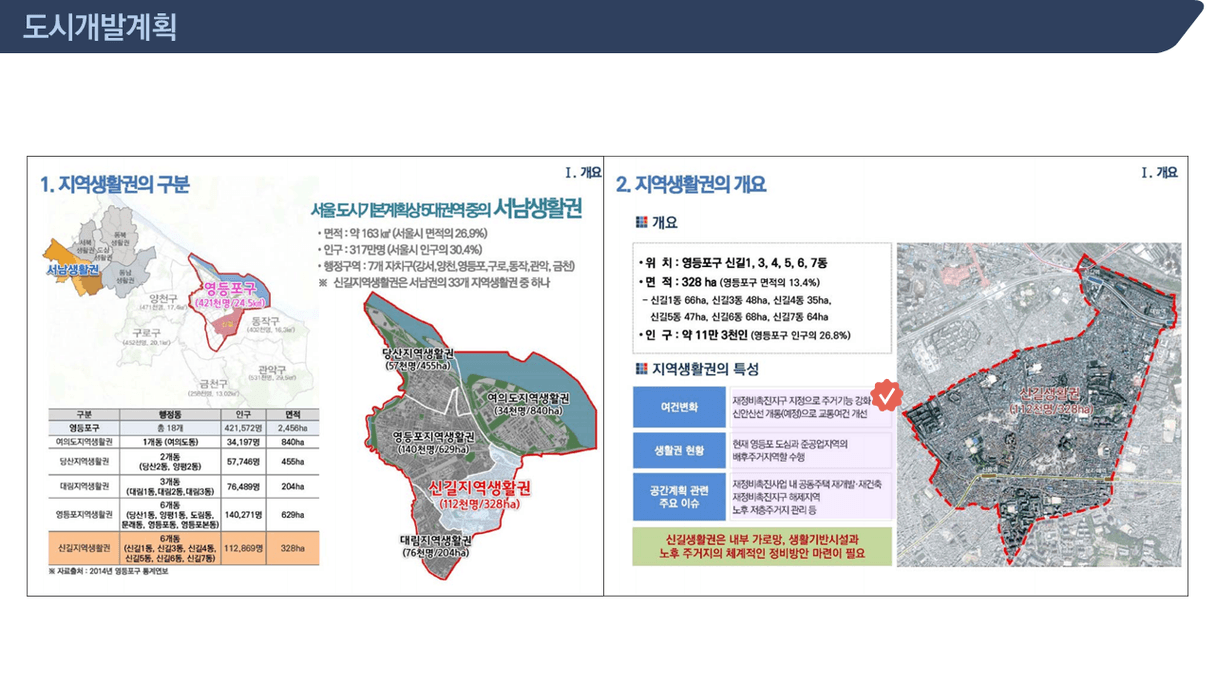Click the 영등포구 row label in the table
The height and width of the screenshot is (684, 1216).
pyautogui.click(x=84, y=427)
